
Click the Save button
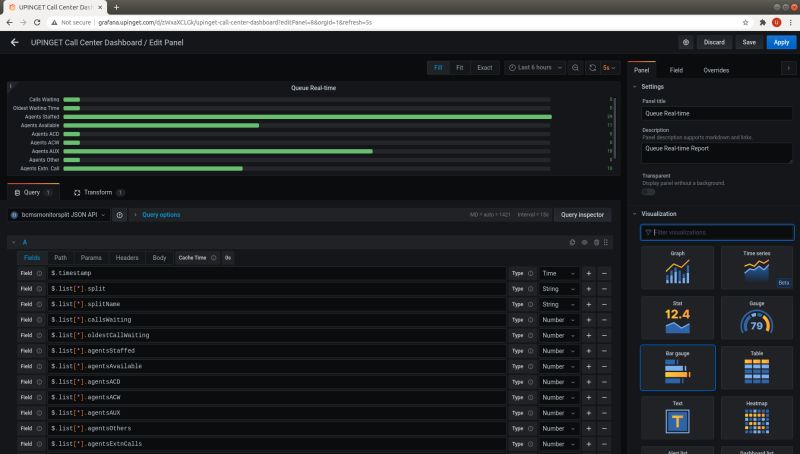tap(749, 42)
